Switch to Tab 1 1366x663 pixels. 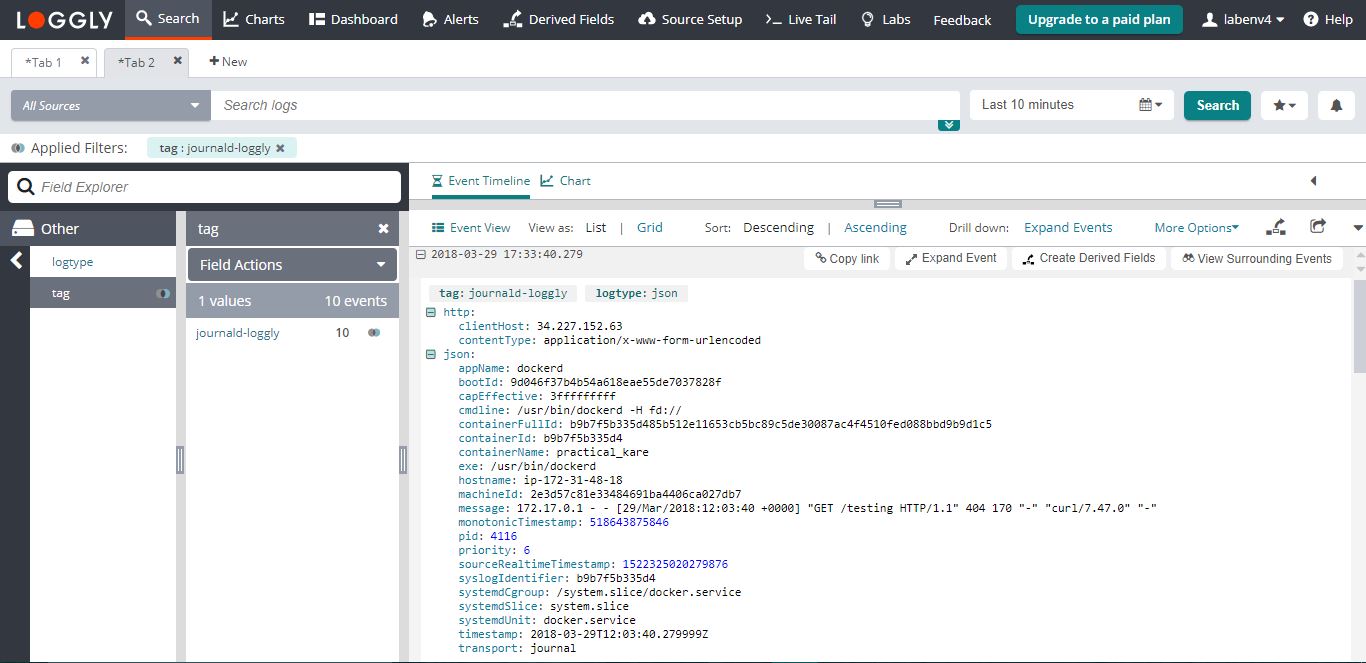click(x=43, y=61)
